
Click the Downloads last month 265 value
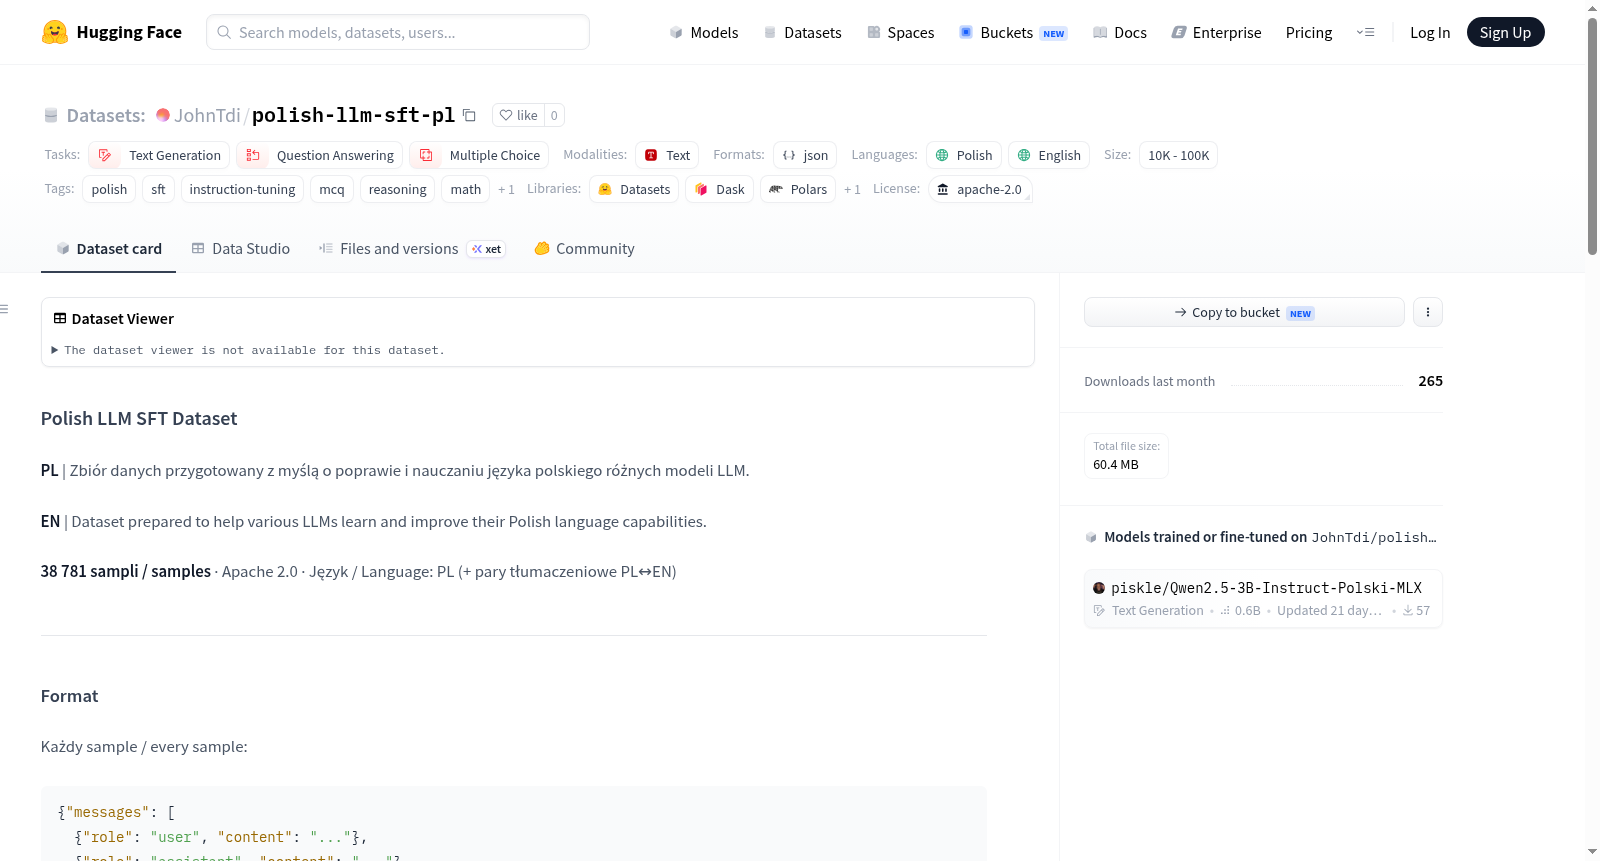coord(1430,381)
